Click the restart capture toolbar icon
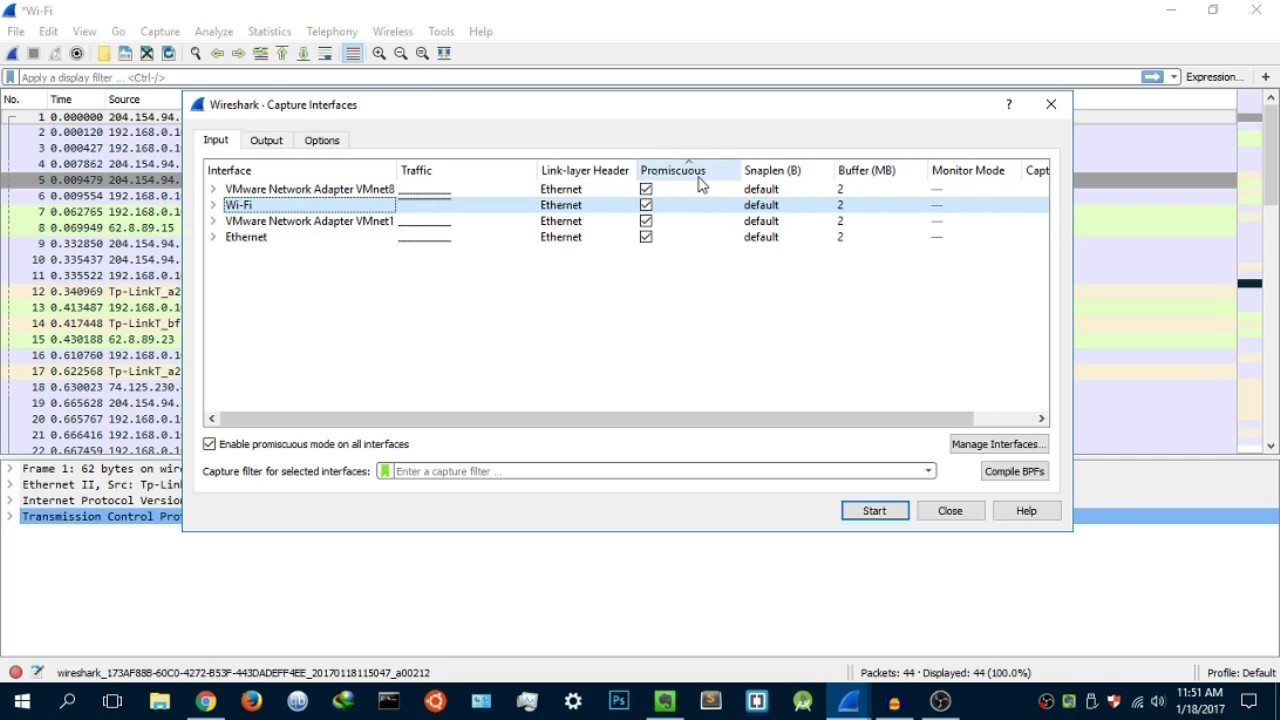 (x=55, y=54)
